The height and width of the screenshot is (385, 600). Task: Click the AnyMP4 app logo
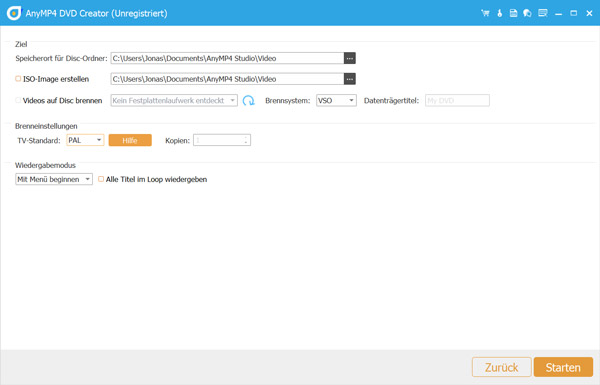[14, 13]
